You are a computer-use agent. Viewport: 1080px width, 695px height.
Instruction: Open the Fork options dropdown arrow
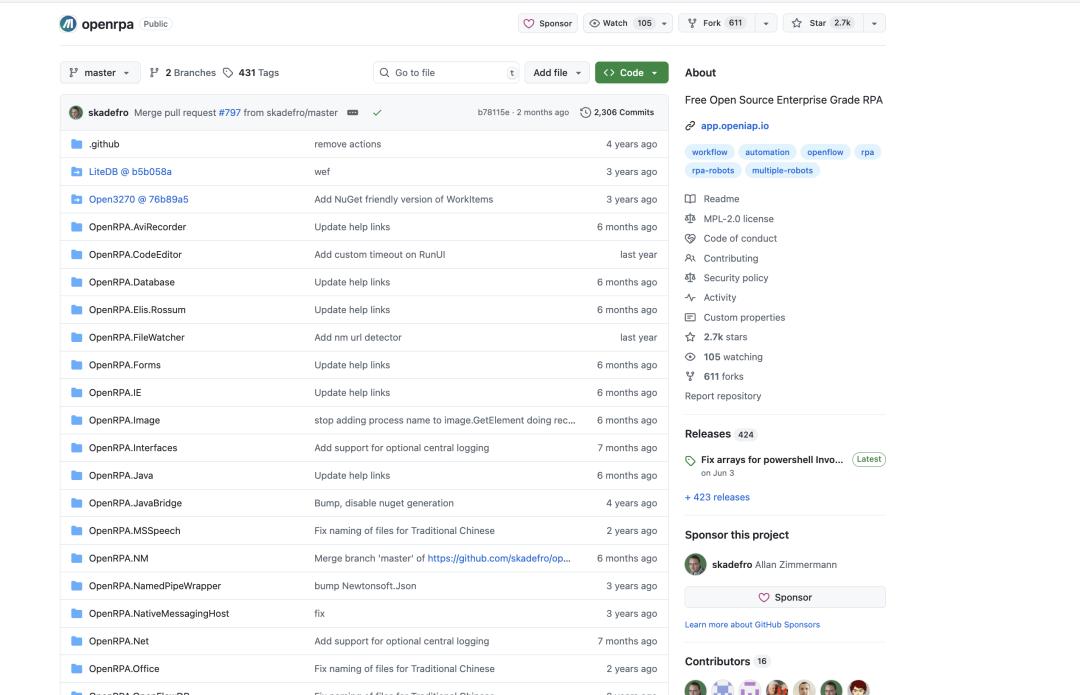point(765,23)
